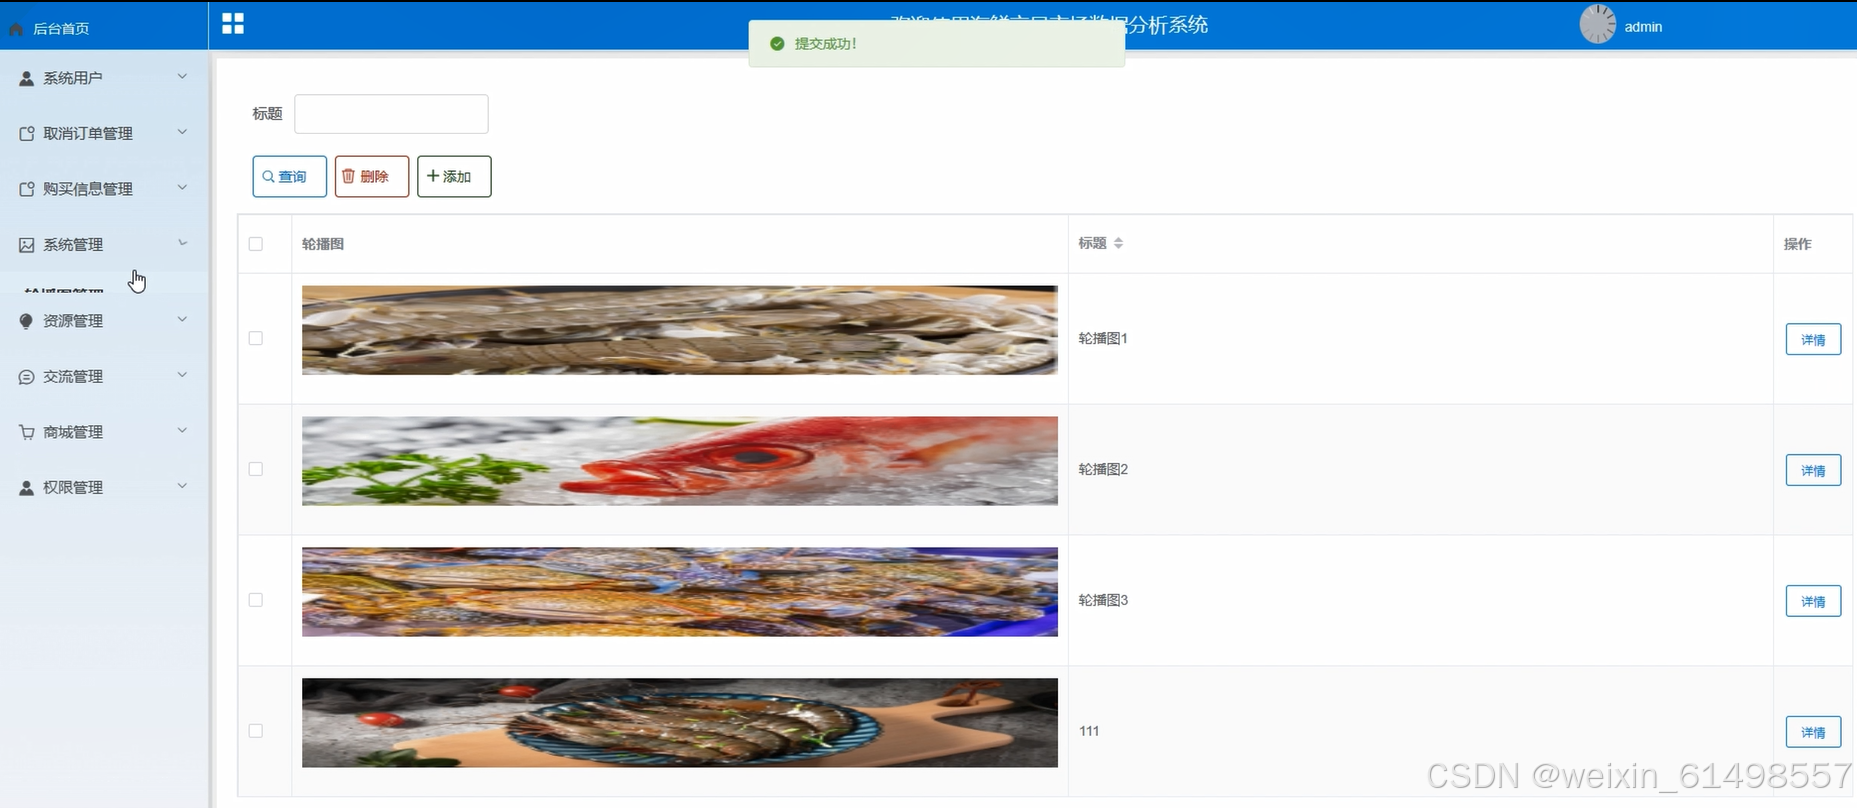Click the 商城管理 cart icon
The height and width of the screenshot is (808, 1857).
tap(27, 432)
